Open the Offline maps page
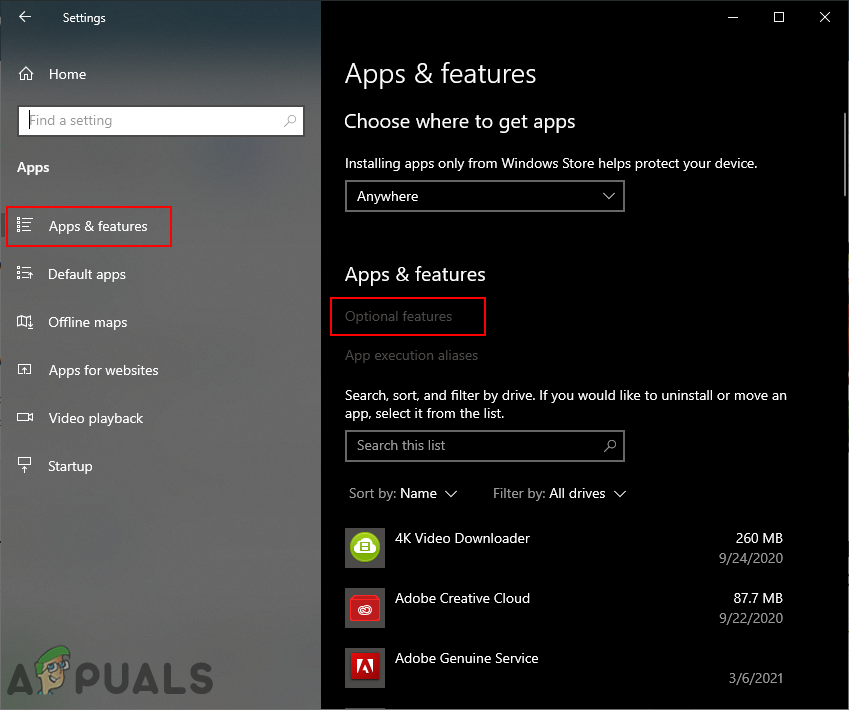849x710 pixels. (88, 322)
